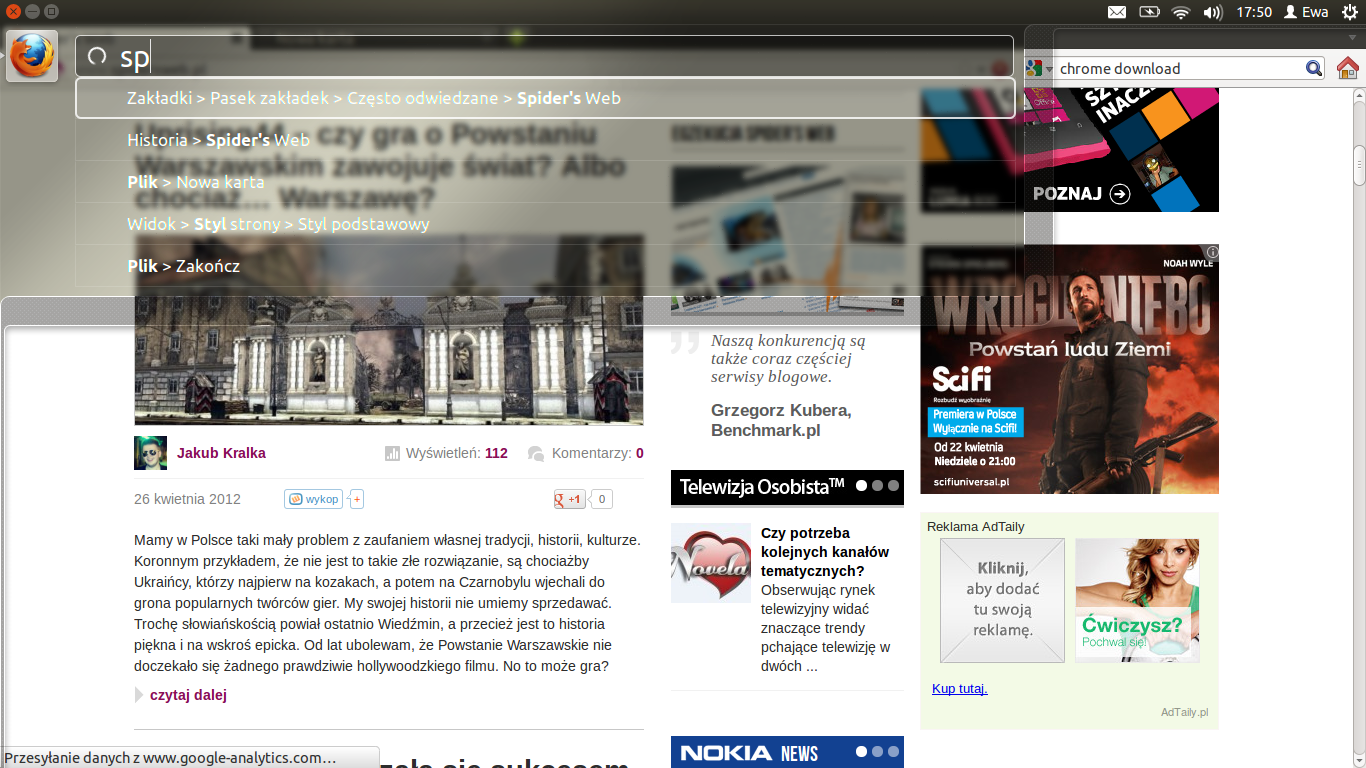Select third NOKIA NEWS carousel dot
1366x768 pixels.
pyautogui.click(x=893, y=751)
